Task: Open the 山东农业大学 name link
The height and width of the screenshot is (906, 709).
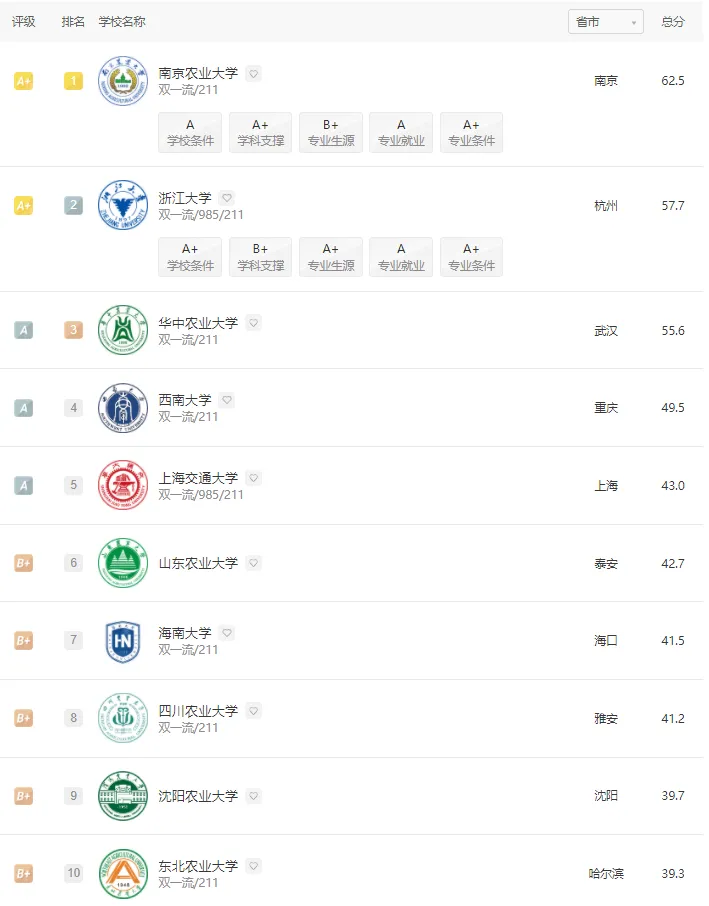Action: click(198, 563)
